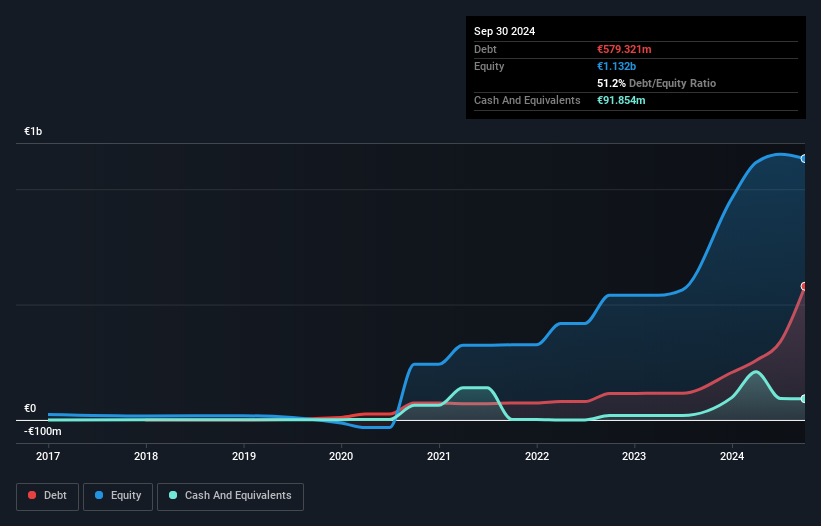This screenshot has height=526, width=821.
Task: Click the €1.132b equity value
Action: point(616,66)
